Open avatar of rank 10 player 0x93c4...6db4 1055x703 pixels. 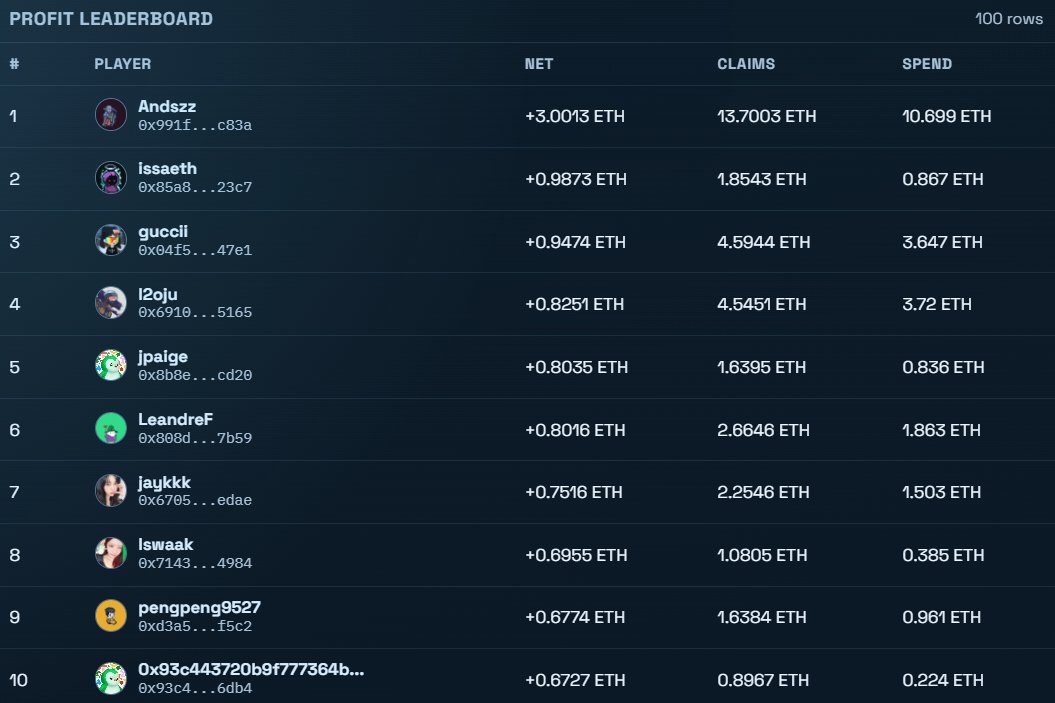[x=111, y=678]
